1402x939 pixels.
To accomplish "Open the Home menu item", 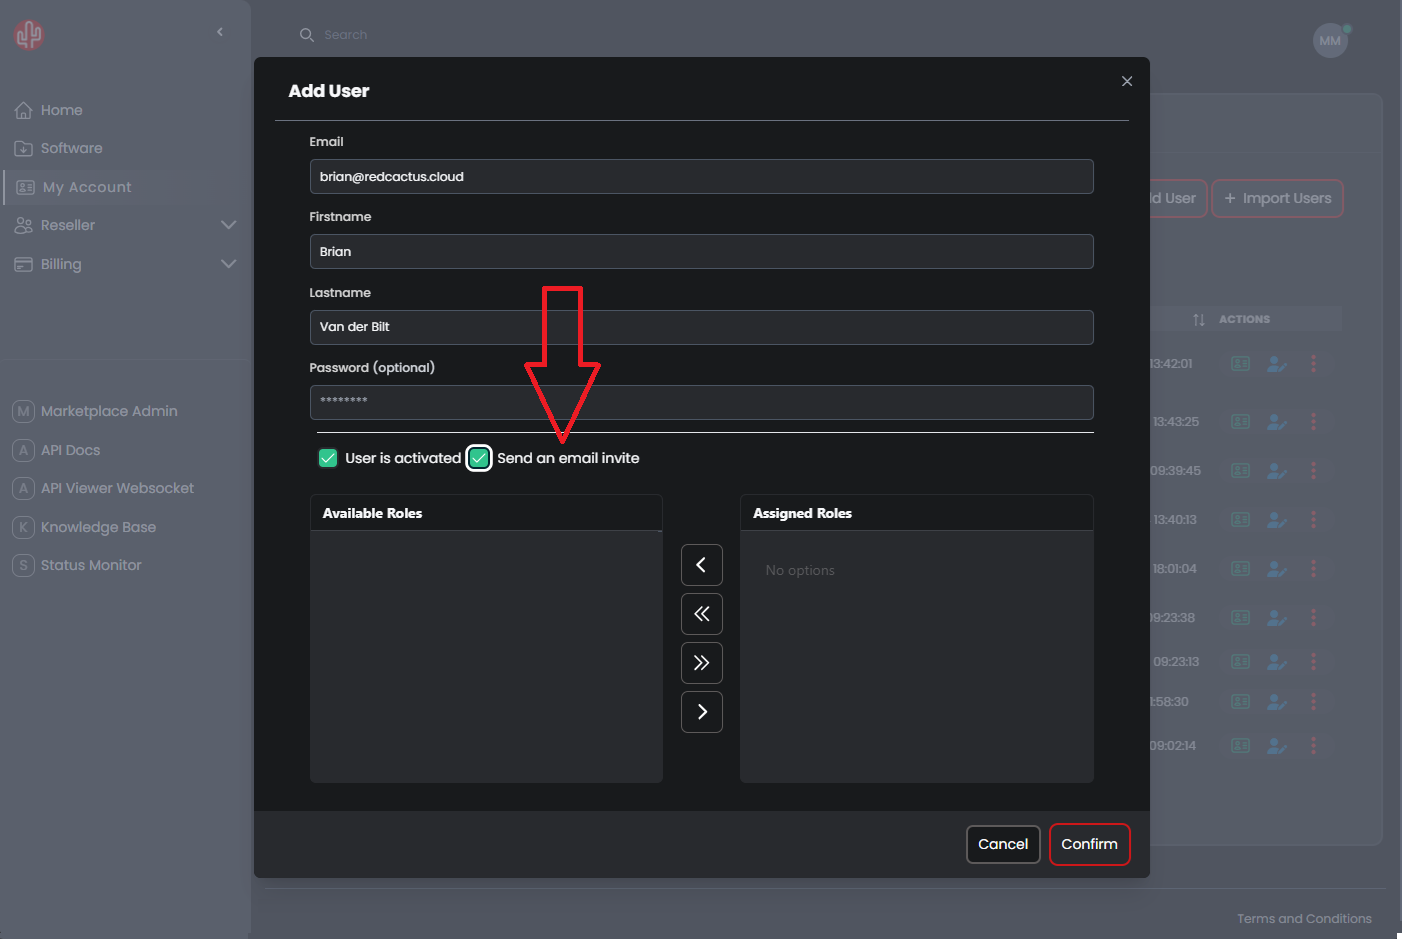I will pyautogui.click(x=61, y=110).
